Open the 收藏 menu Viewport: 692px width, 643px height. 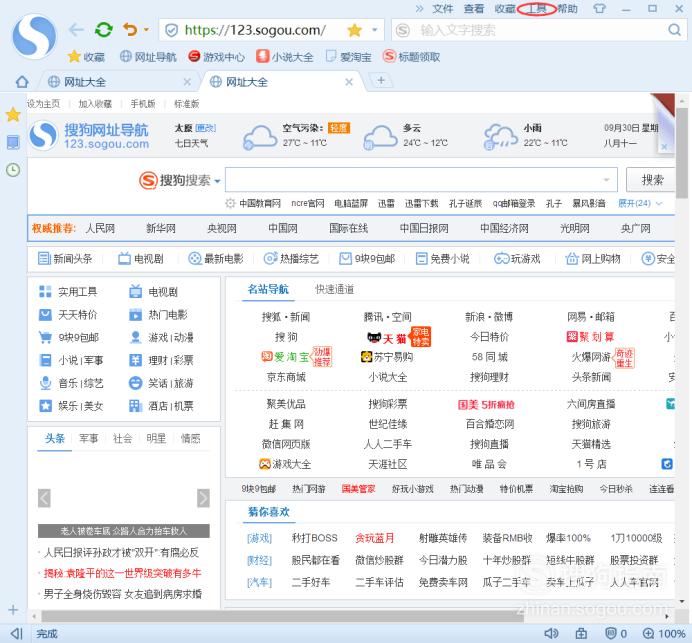point(505,8)
